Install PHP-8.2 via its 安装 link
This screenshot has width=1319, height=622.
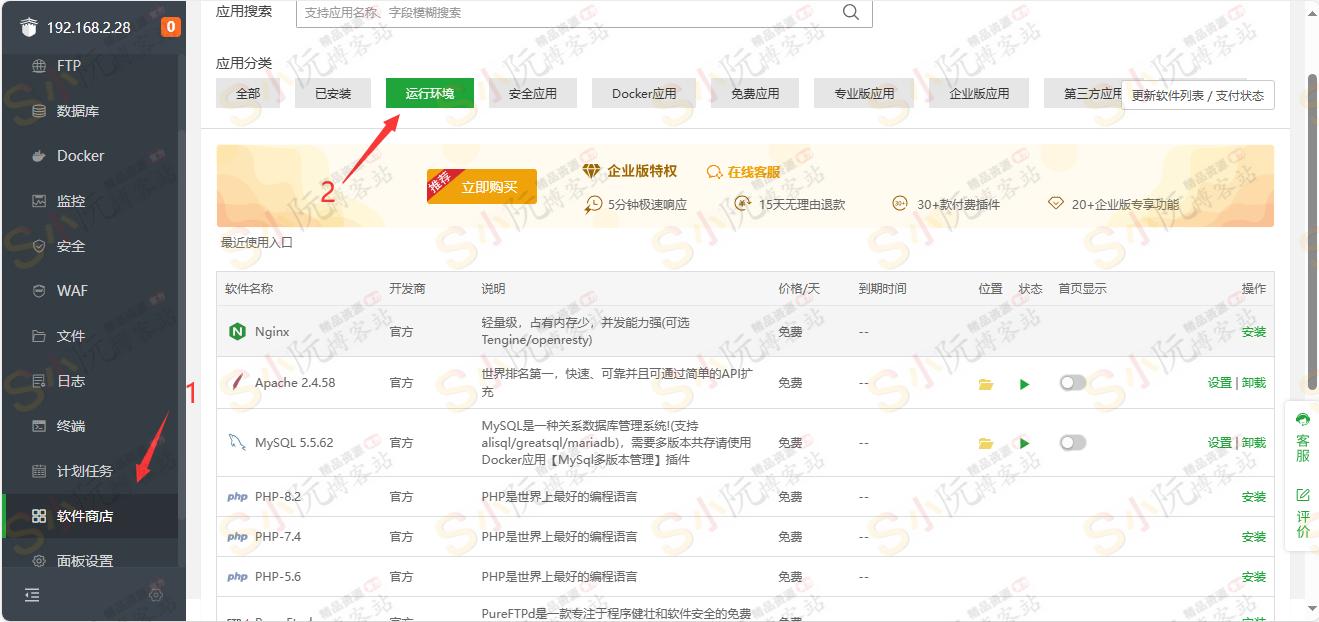[1254, 497]
